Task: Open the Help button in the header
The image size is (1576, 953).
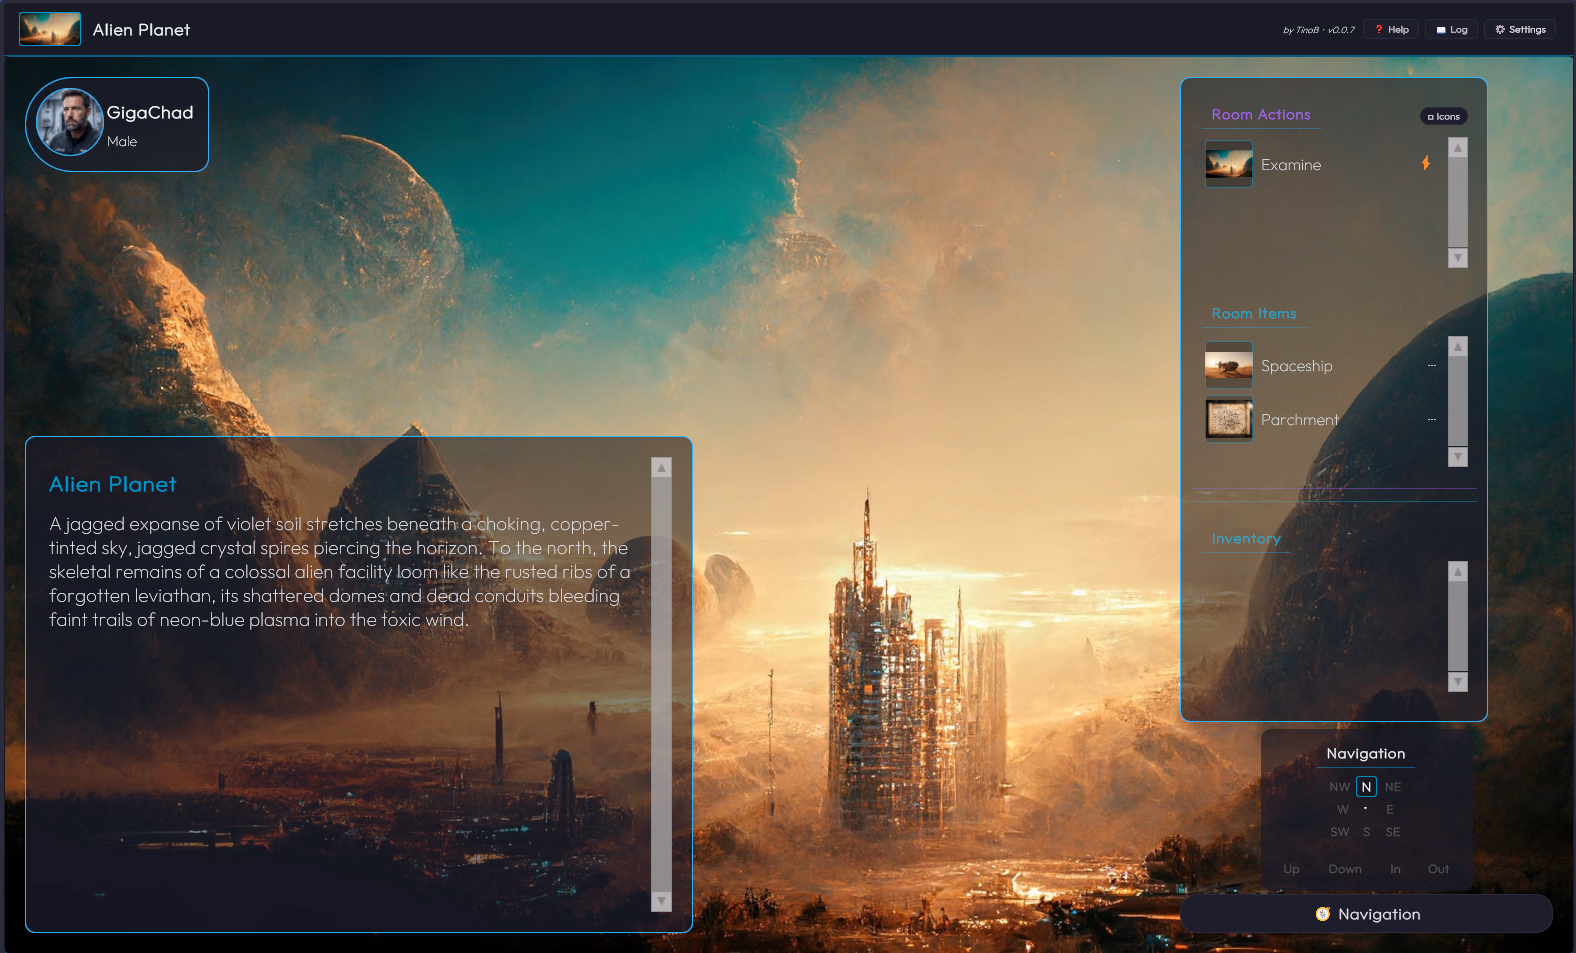Action: click(x=1391, y=30)
